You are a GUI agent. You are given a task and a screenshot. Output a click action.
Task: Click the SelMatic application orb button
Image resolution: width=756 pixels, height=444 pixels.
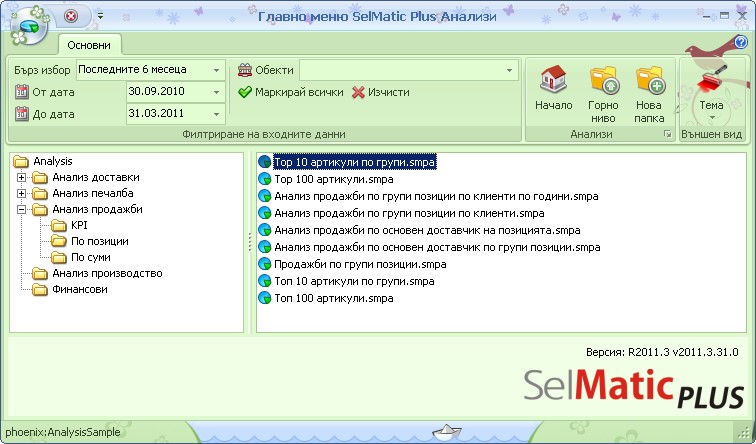click(x=29, y=27)
